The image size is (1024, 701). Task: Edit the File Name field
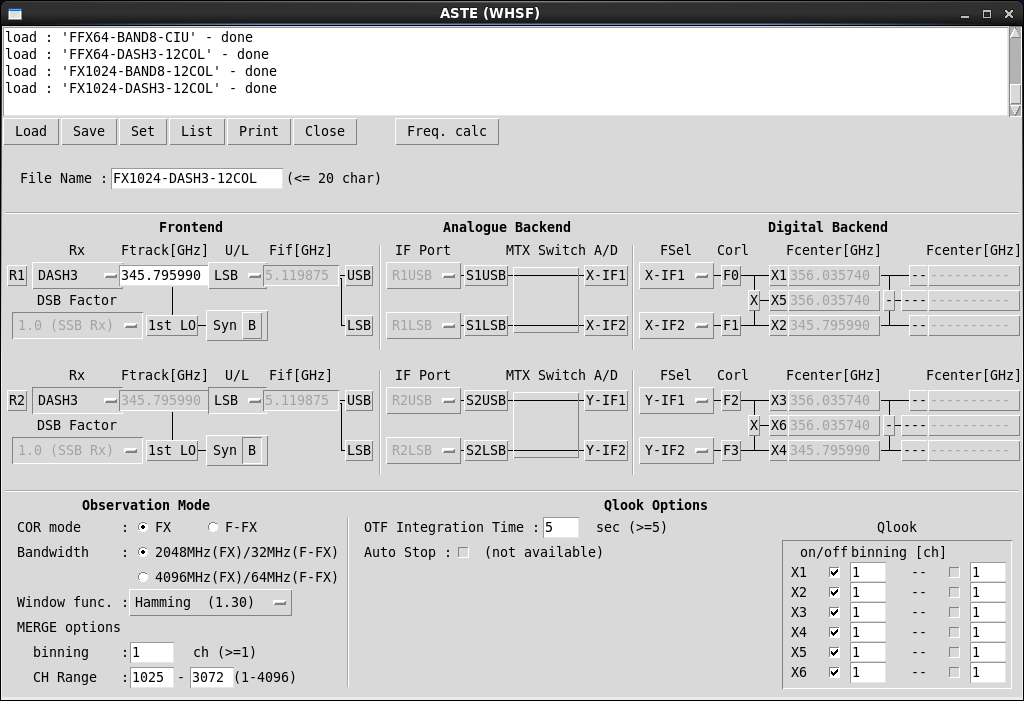[197, 178]
